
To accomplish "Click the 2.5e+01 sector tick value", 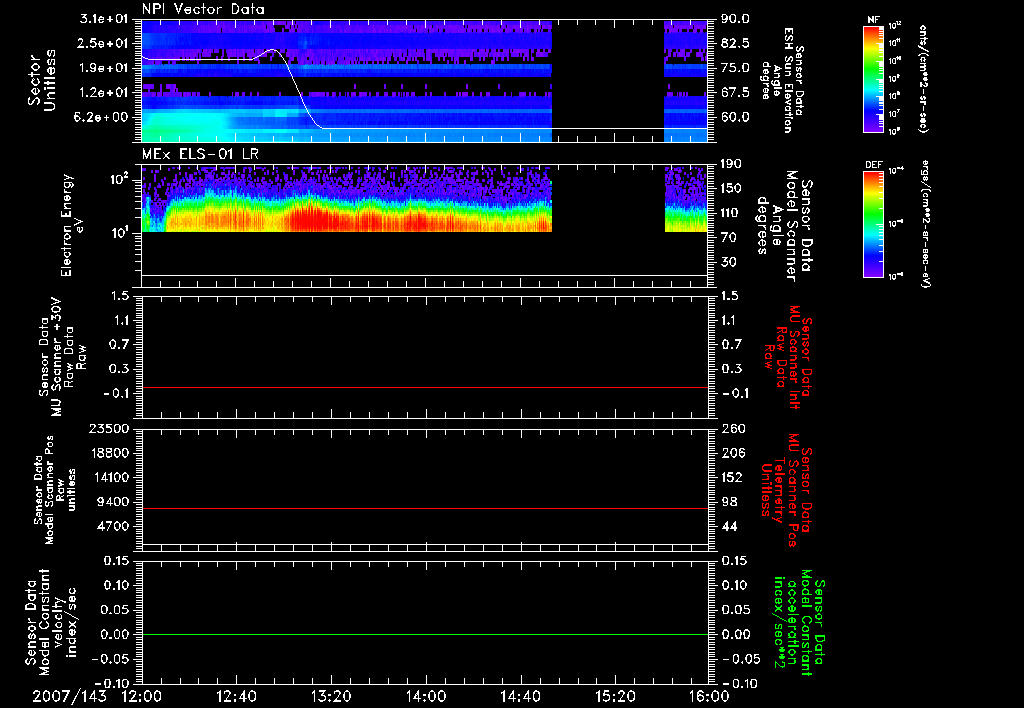I will point(104,43).
